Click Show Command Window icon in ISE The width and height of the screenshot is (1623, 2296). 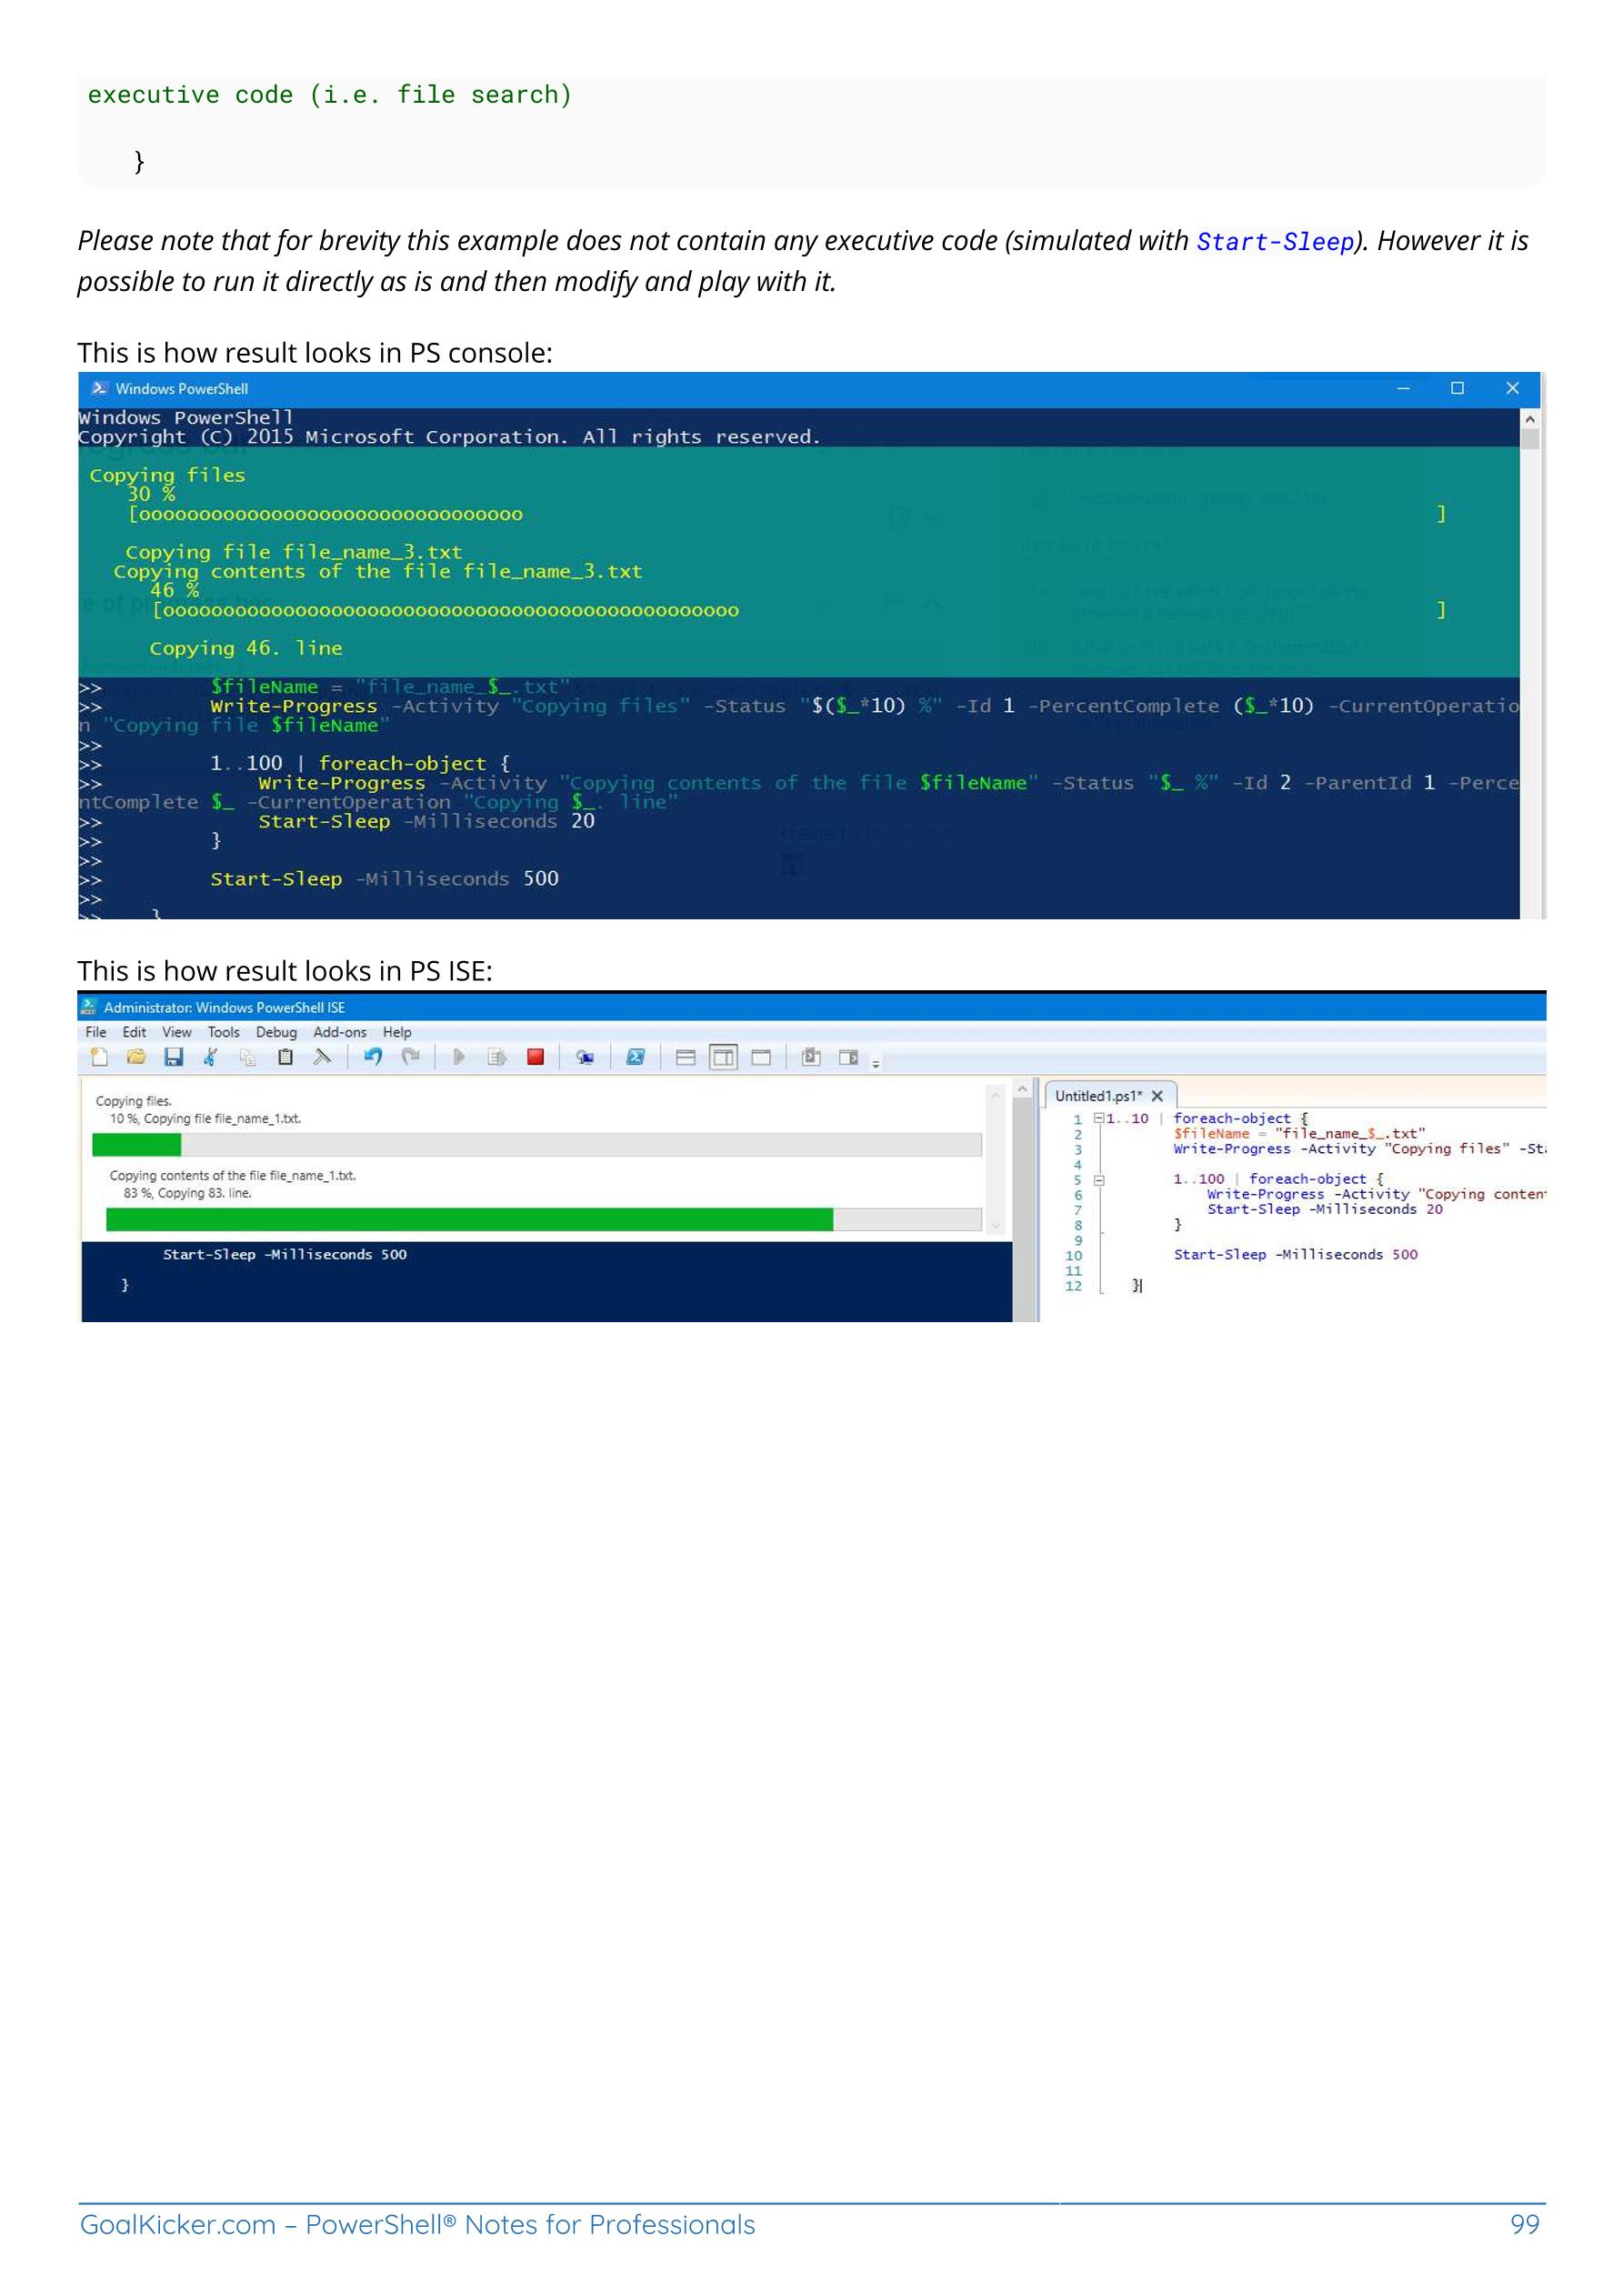click(811, 1057)
